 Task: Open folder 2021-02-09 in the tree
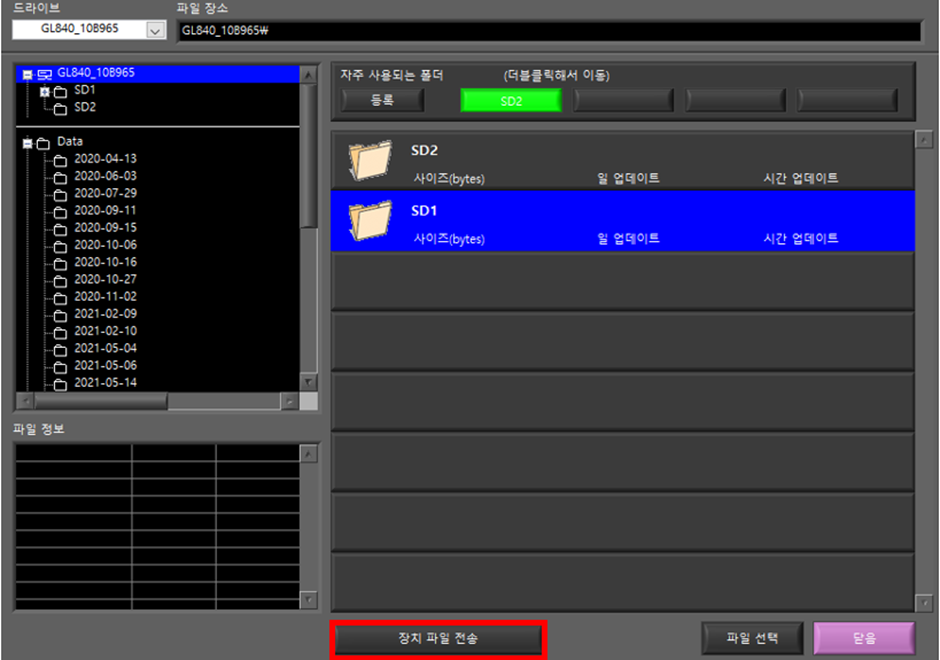click(105, 314)
